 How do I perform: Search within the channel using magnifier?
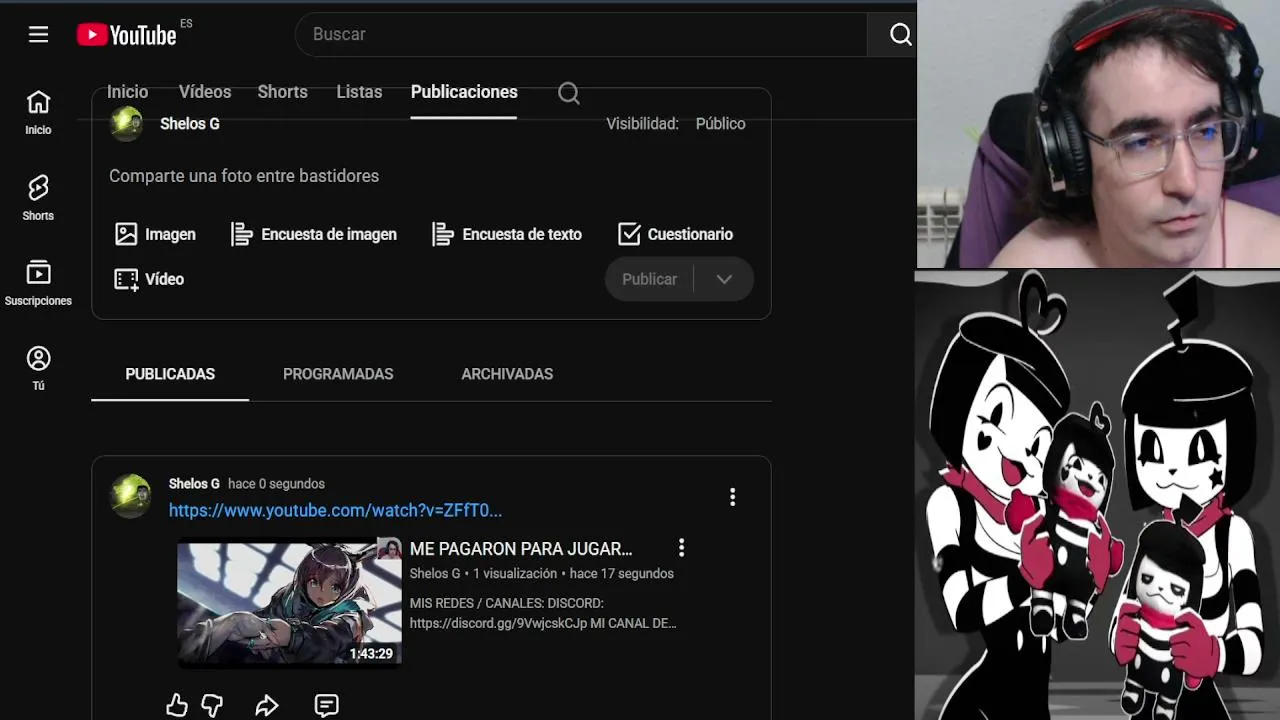(569, 93)
